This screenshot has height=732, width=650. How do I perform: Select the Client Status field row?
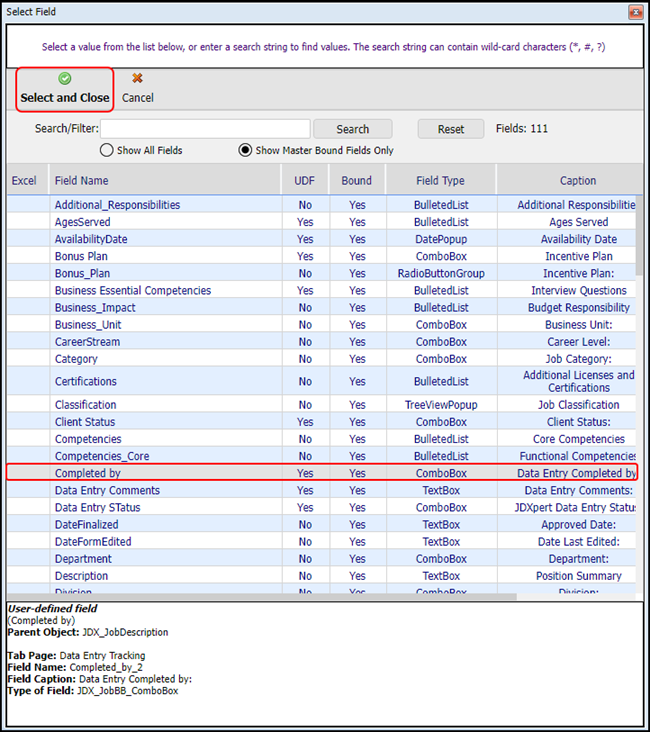click(x=321, y=422)
